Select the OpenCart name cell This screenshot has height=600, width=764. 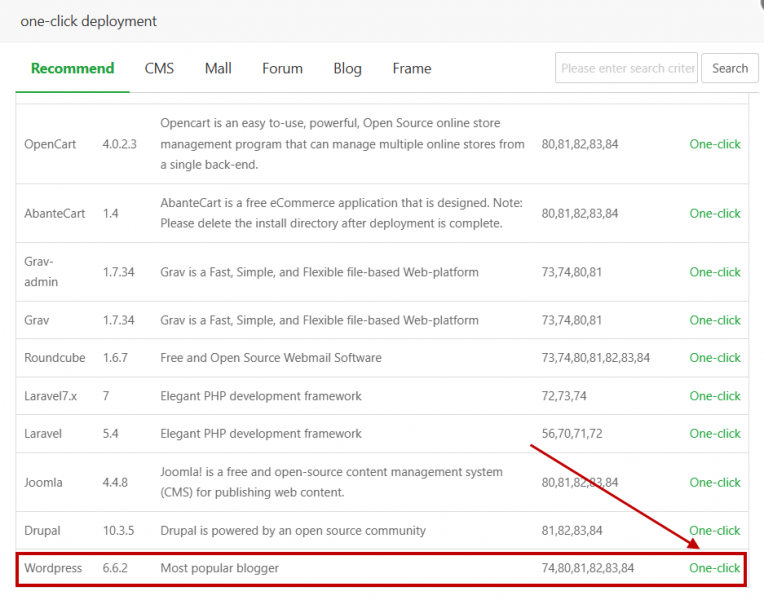coord(50,144)
